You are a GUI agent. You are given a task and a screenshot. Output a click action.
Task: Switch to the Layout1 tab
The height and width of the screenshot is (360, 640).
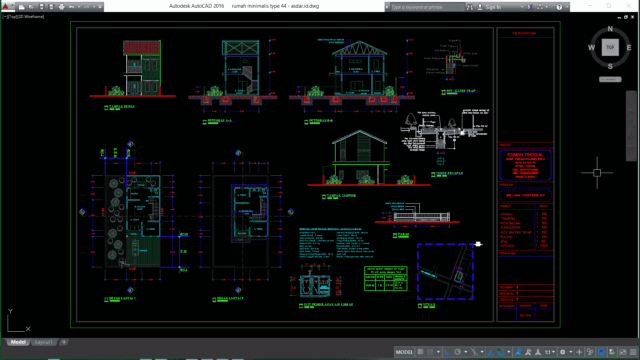click(44, 342)
